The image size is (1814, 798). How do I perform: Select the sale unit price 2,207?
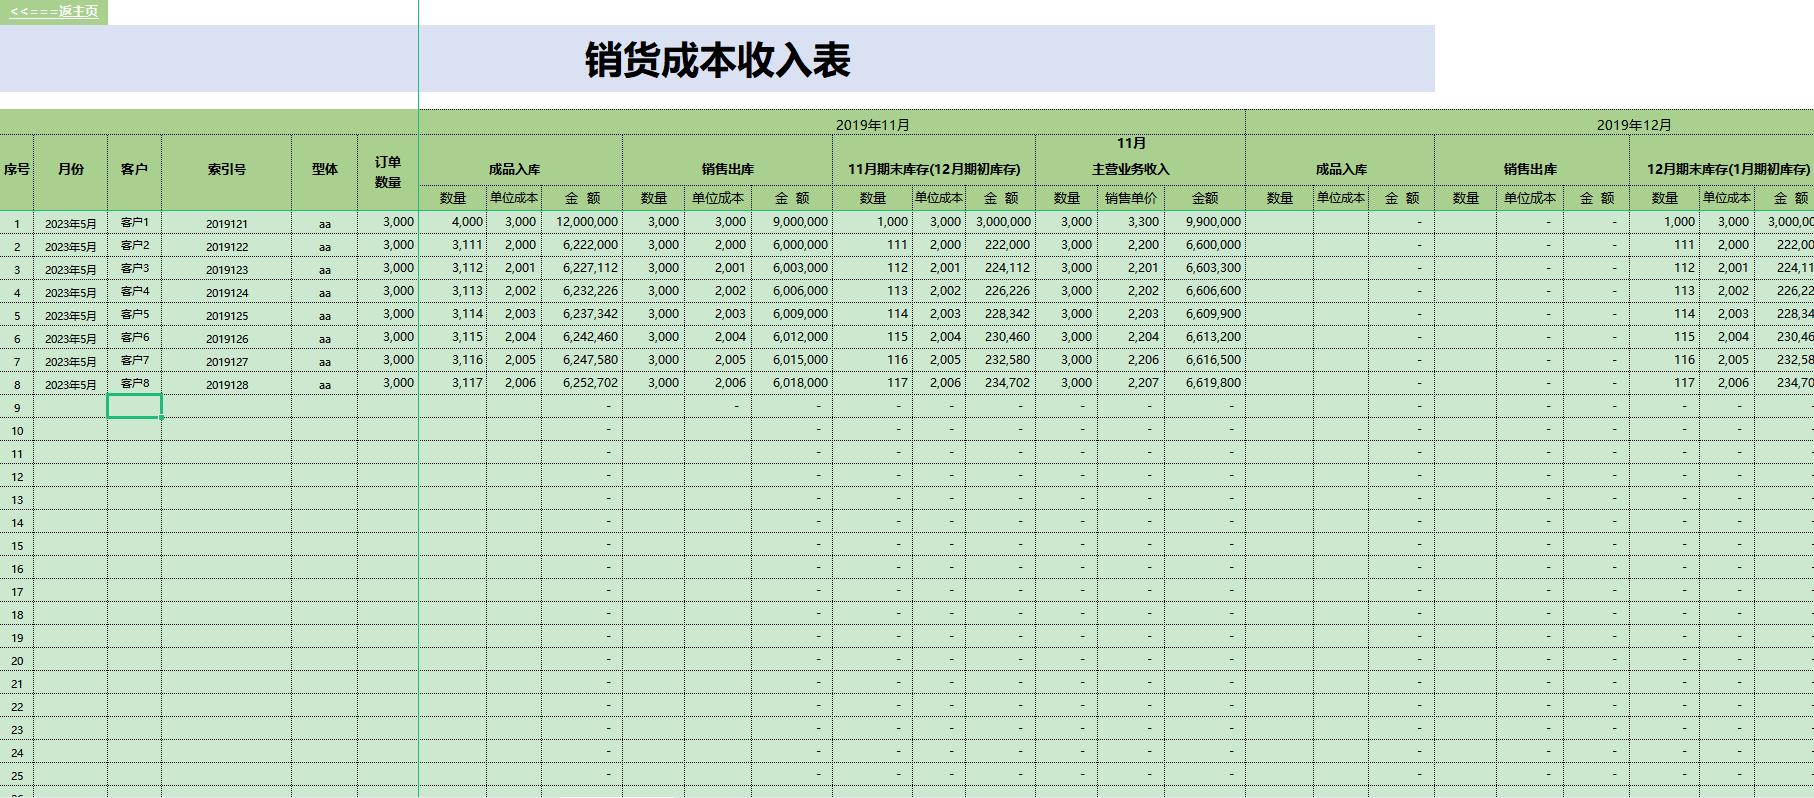click(1131, 383)
